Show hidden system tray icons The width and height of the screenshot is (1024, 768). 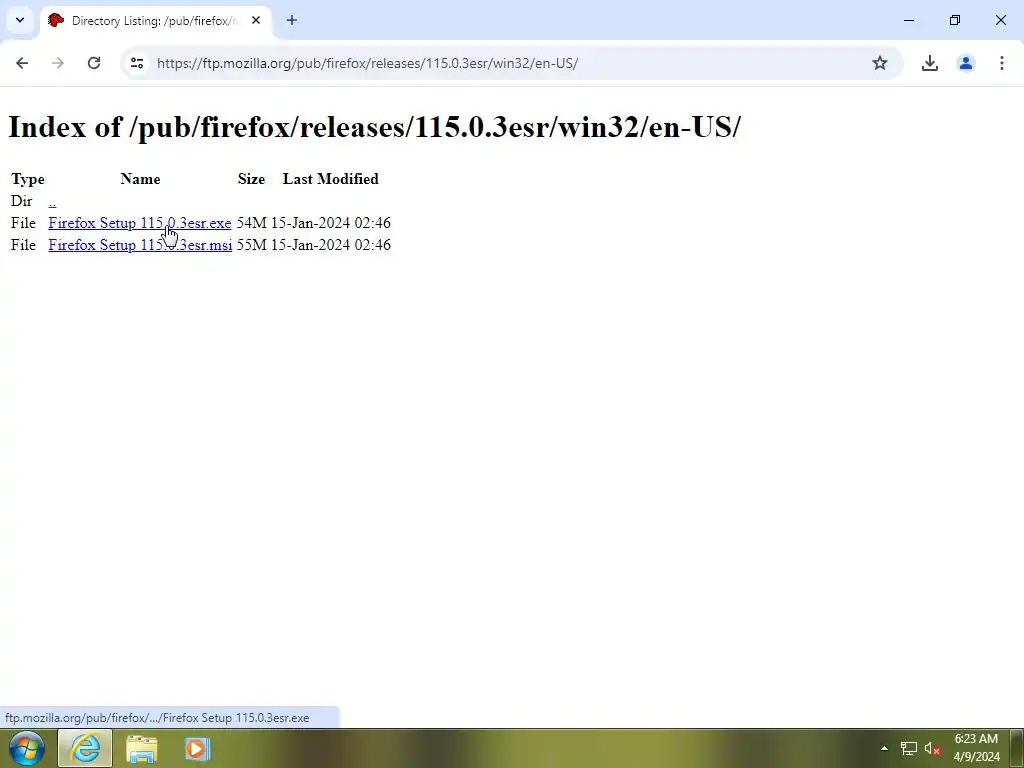point(884,748)
